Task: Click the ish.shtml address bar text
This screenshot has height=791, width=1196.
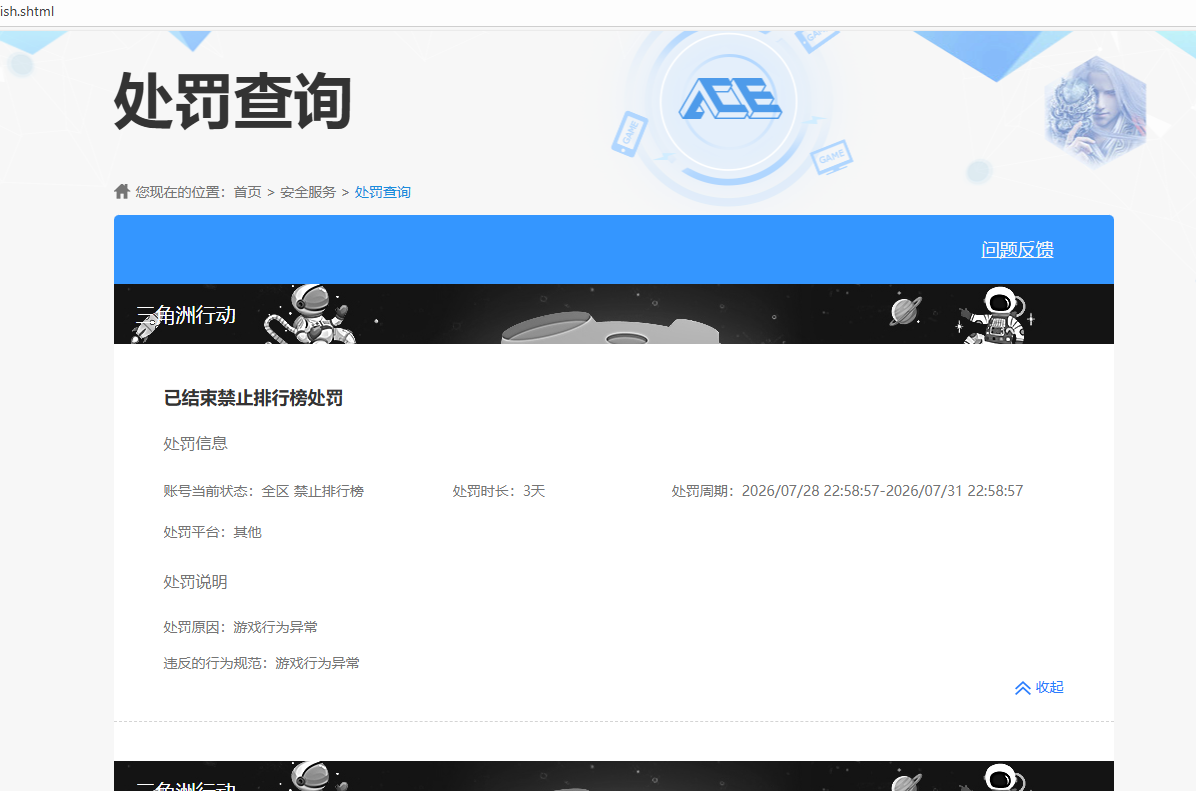Action: point(27,11)
